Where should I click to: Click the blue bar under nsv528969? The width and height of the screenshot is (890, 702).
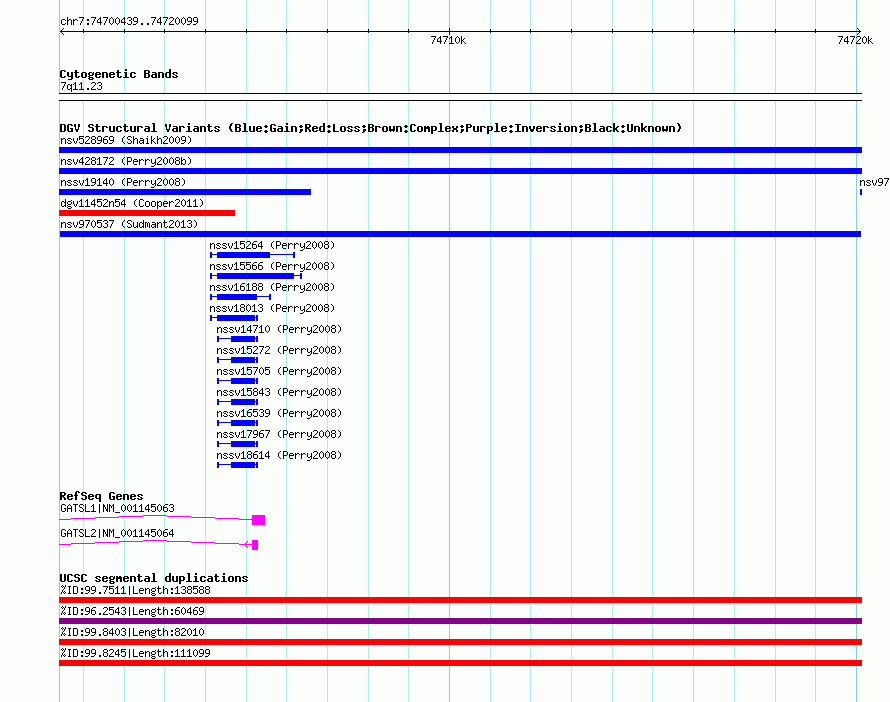pos(460,150)
